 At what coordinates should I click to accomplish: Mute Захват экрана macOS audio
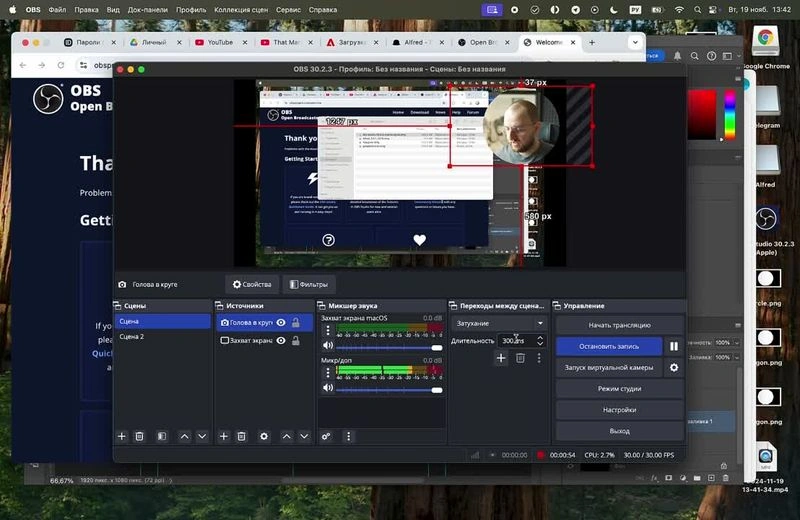(328, 345)
